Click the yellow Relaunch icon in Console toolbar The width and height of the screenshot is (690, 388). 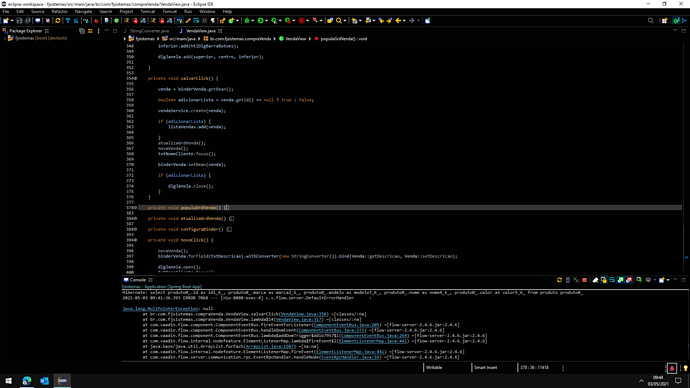click(559, 280)
